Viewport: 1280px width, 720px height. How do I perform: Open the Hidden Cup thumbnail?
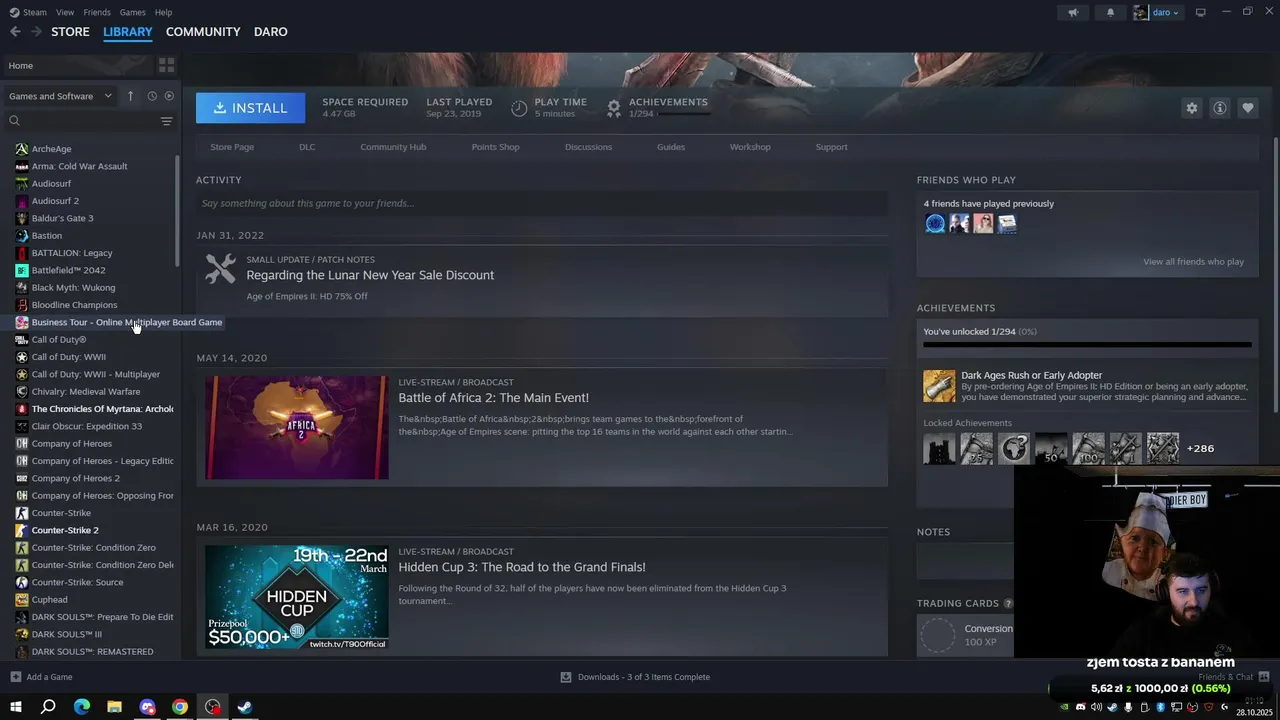coord(297,597)
